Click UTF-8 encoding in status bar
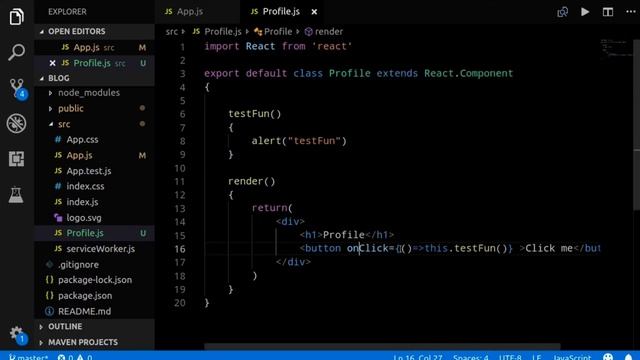The width and height of the screenshot is (640, 360). coord(510,357)
